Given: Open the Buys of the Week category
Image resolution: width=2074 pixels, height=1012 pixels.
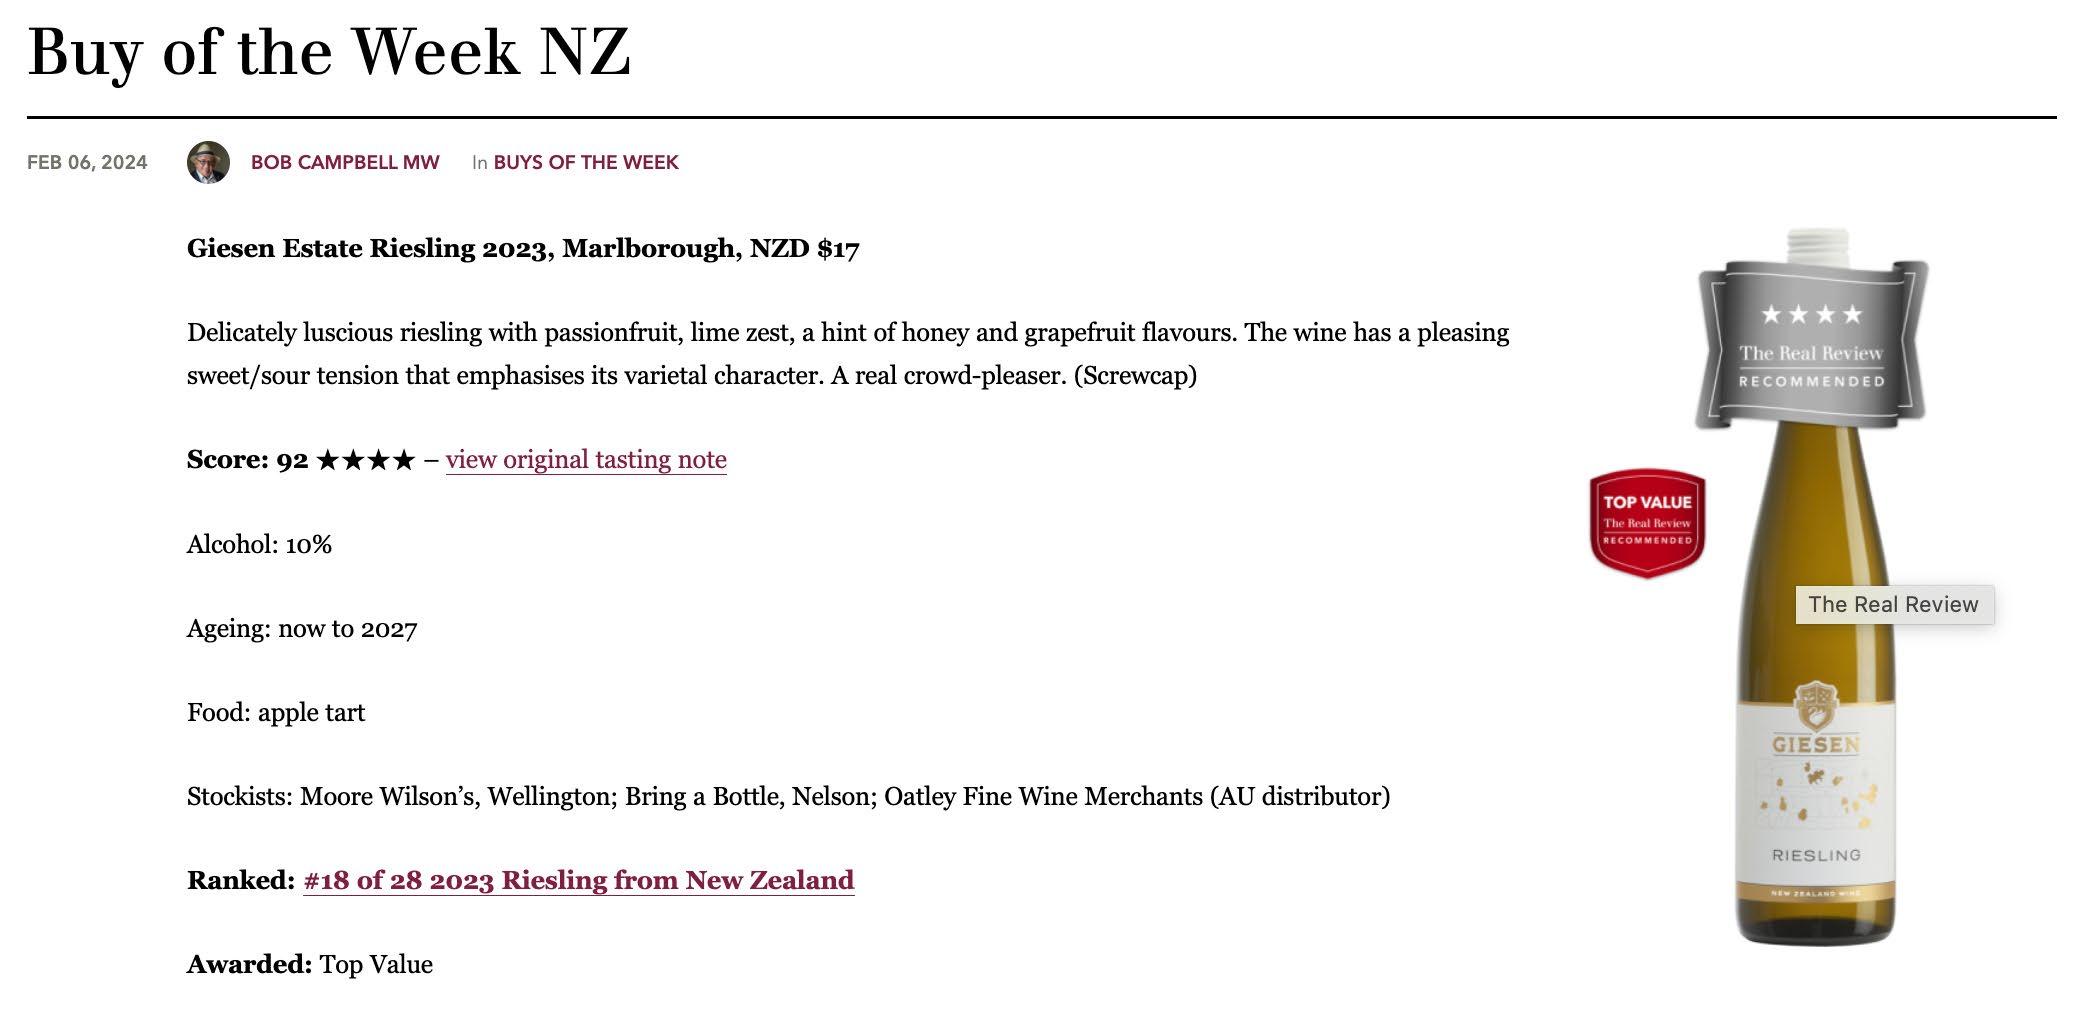Looking at the screenshot, I should pyautogui.click(x=586, y=162).
